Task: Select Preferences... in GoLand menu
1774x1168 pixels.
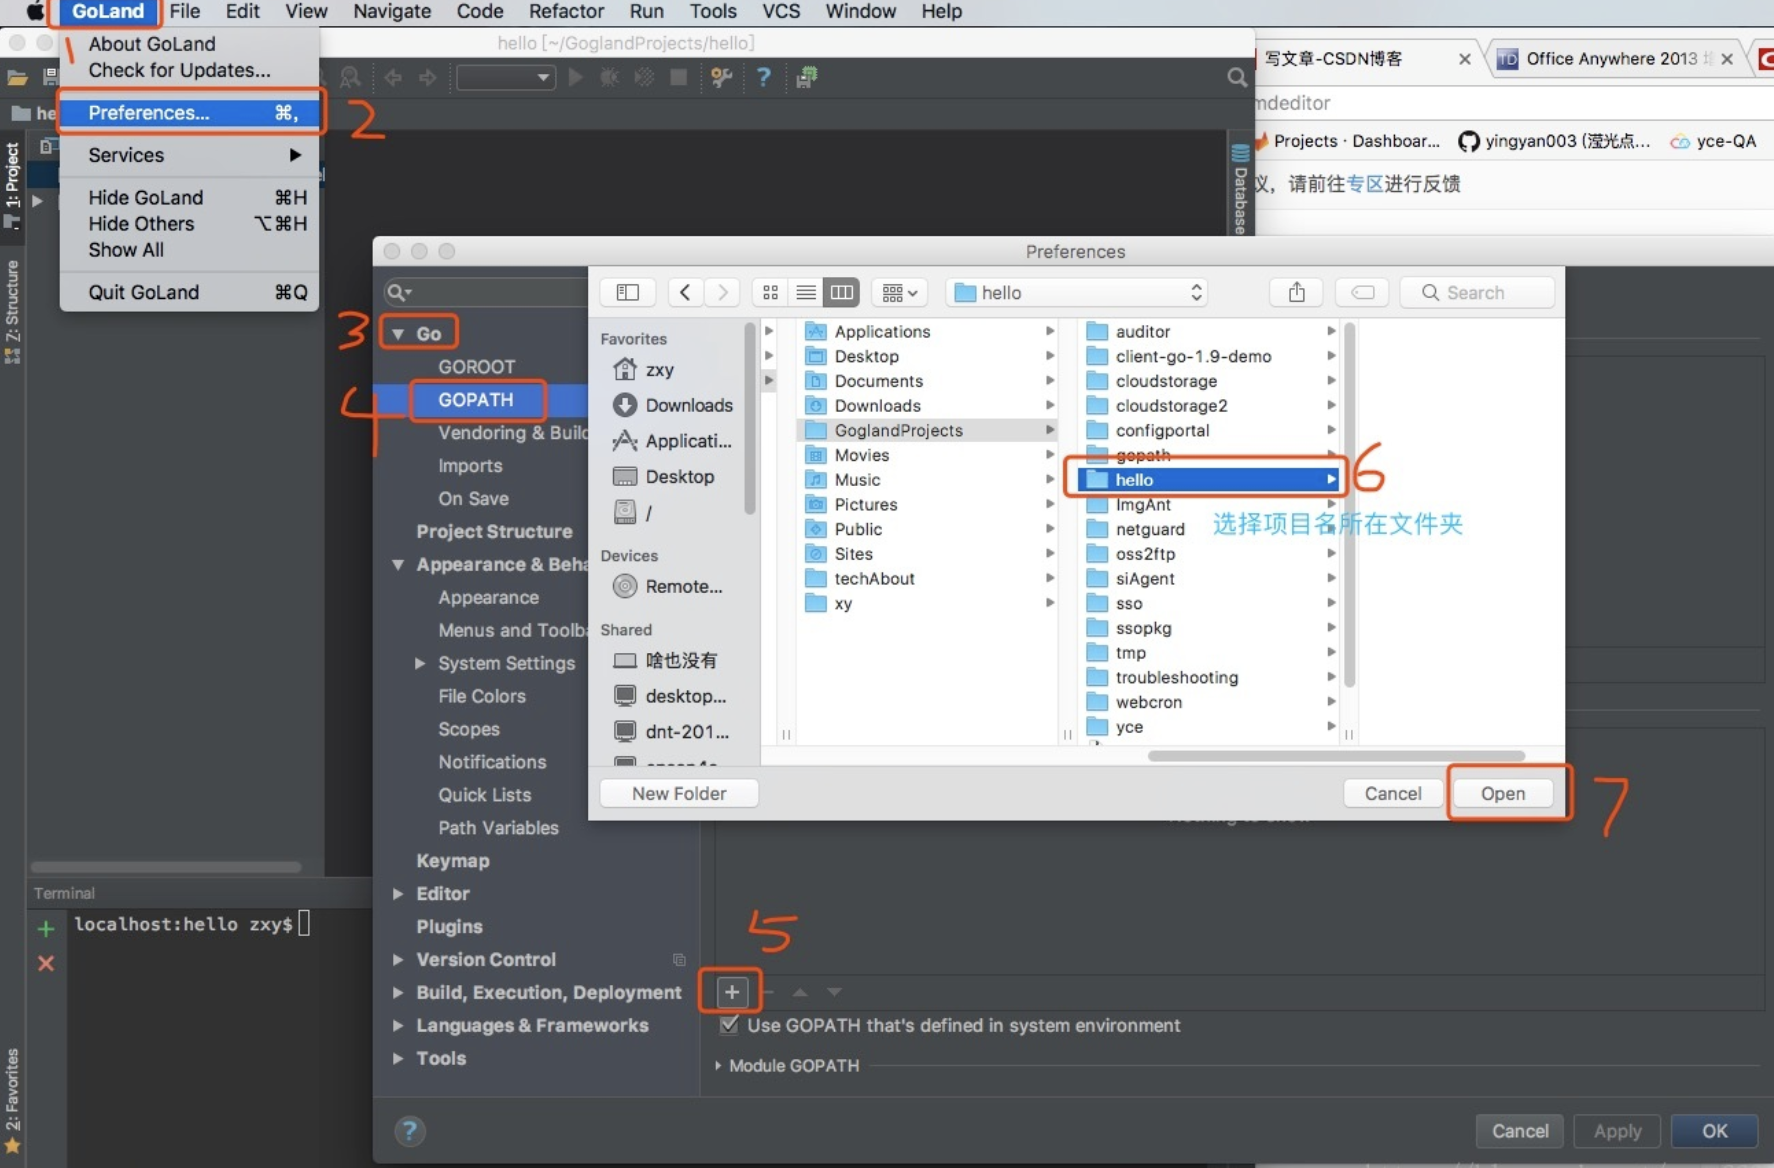Action: pos(190,113)
